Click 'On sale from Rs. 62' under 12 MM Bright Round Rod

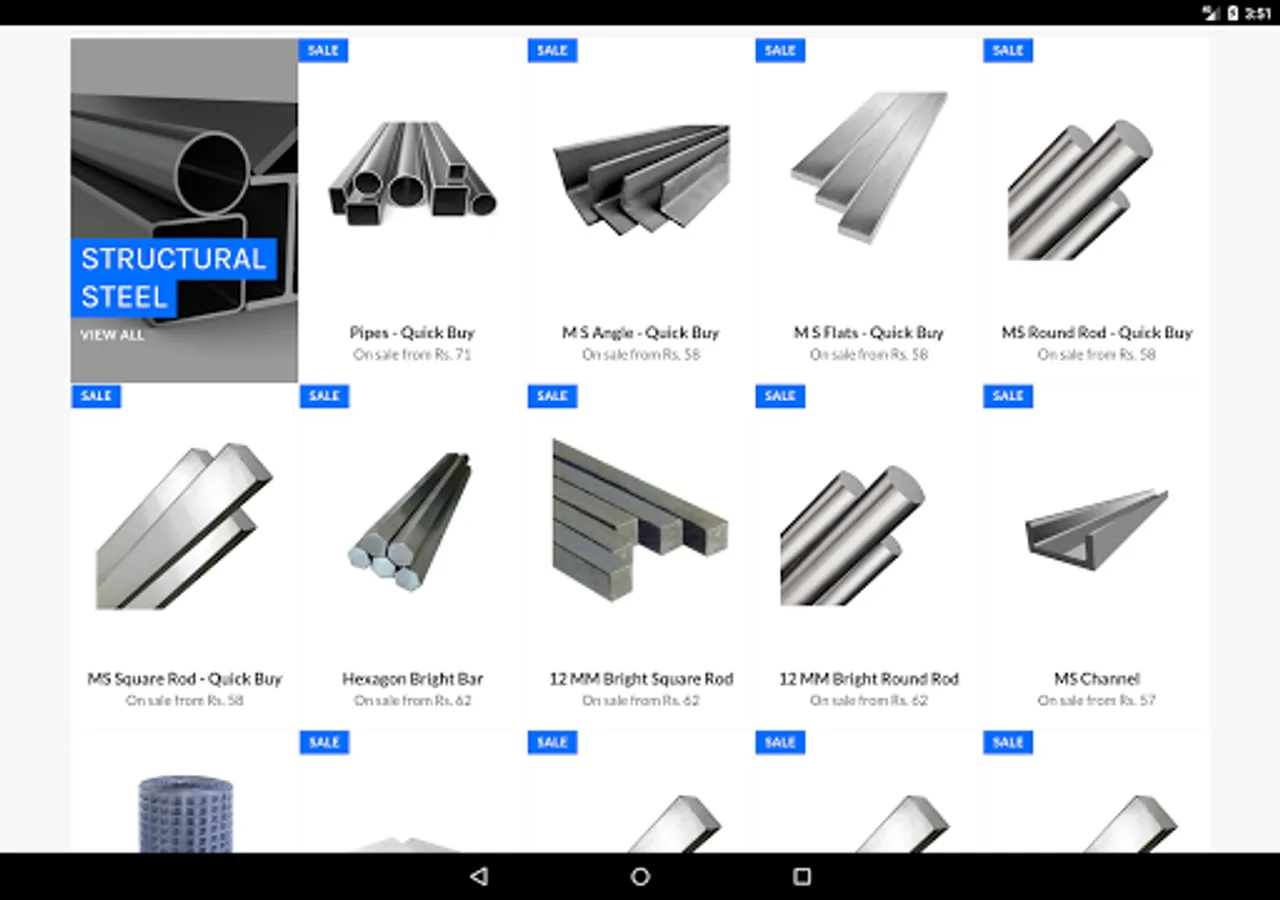869,701
